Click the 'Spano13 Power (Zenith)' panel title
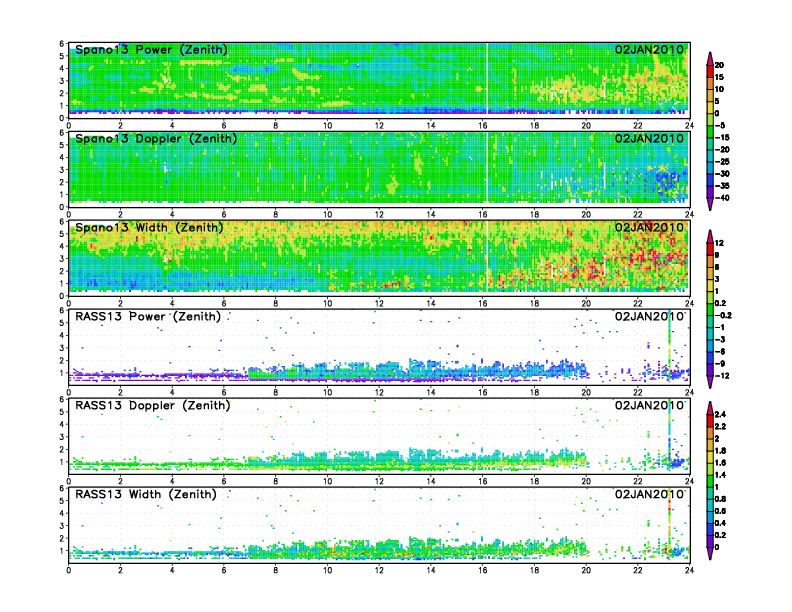 tap(151, 50)
